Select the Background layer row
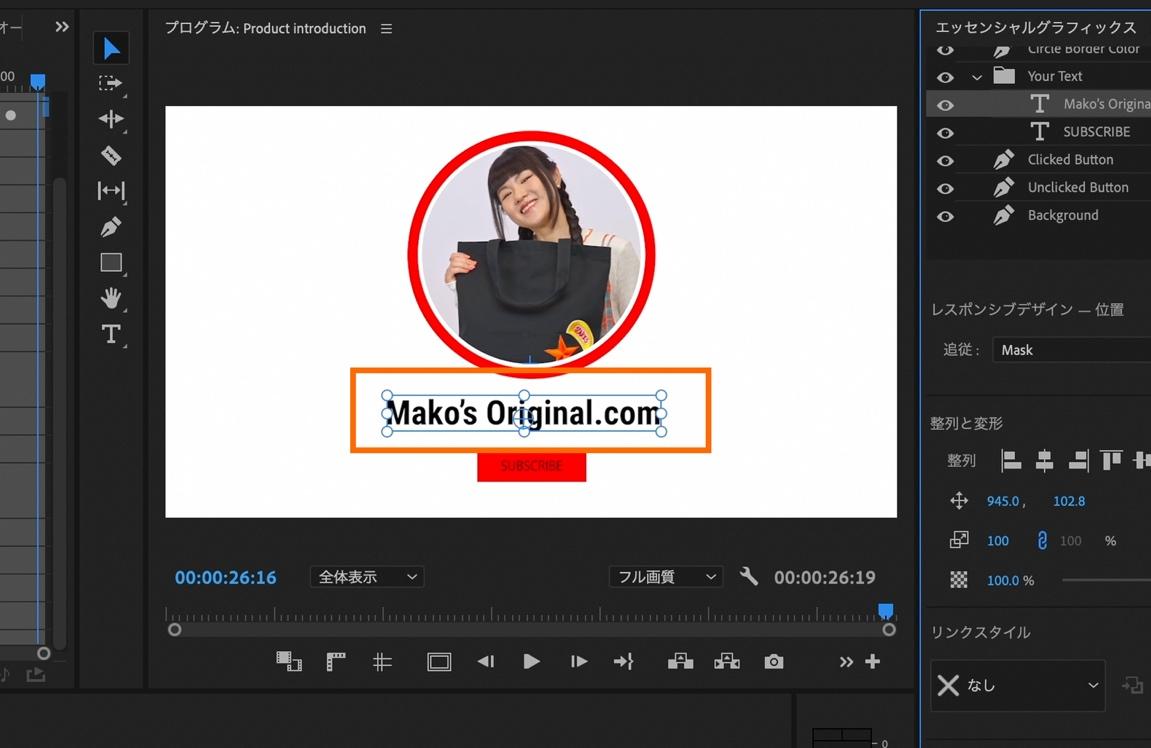 pyautogui.click(x=1039, y=216)
